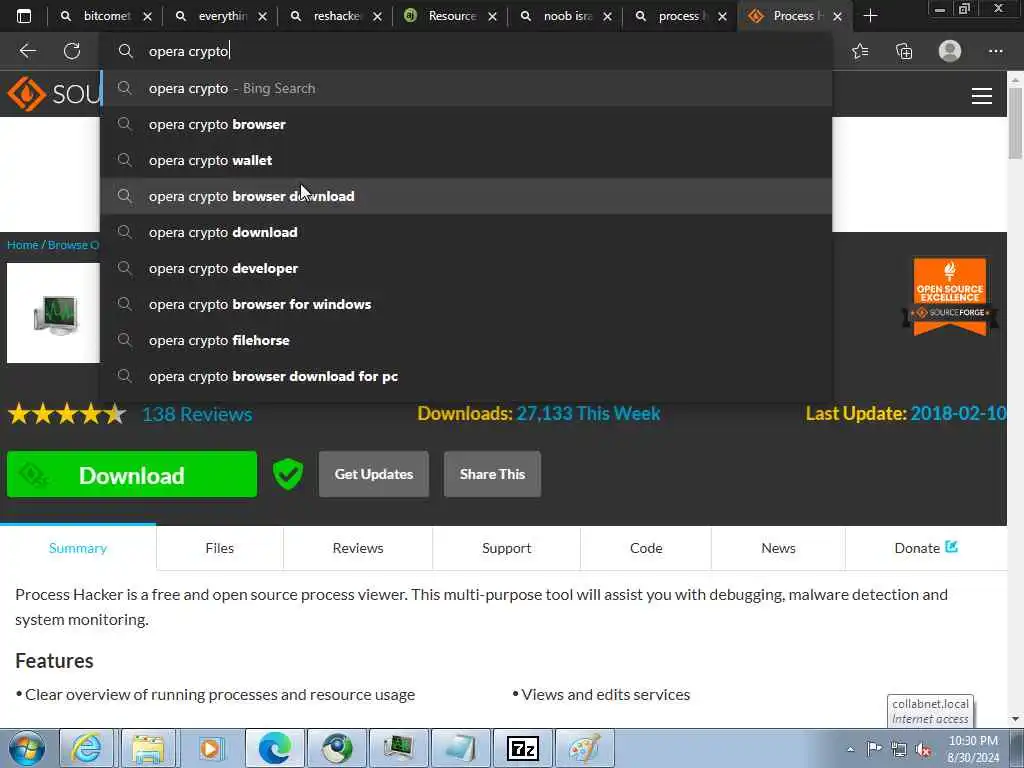
Task: Click the address bar with 'opera crypto'
Action: click(466, 51)
